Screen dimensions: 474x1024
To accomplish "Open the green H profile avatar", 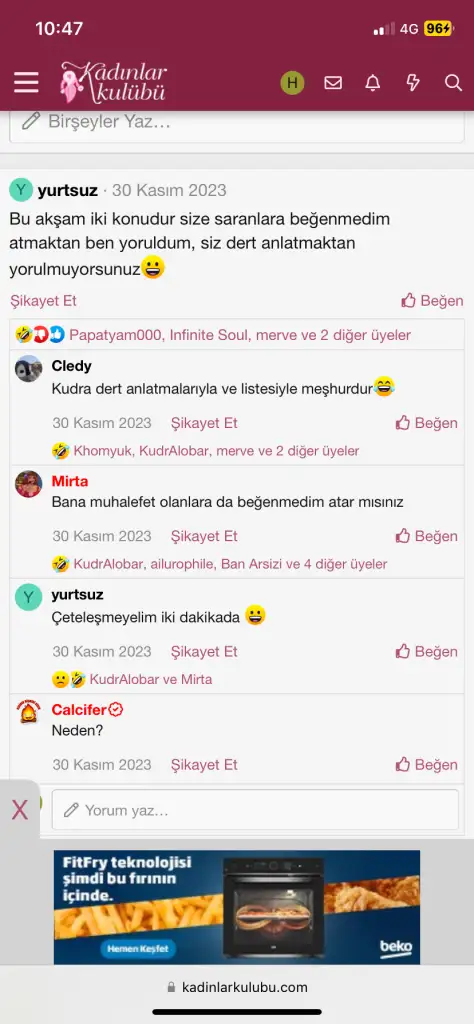I will (292, 83).
